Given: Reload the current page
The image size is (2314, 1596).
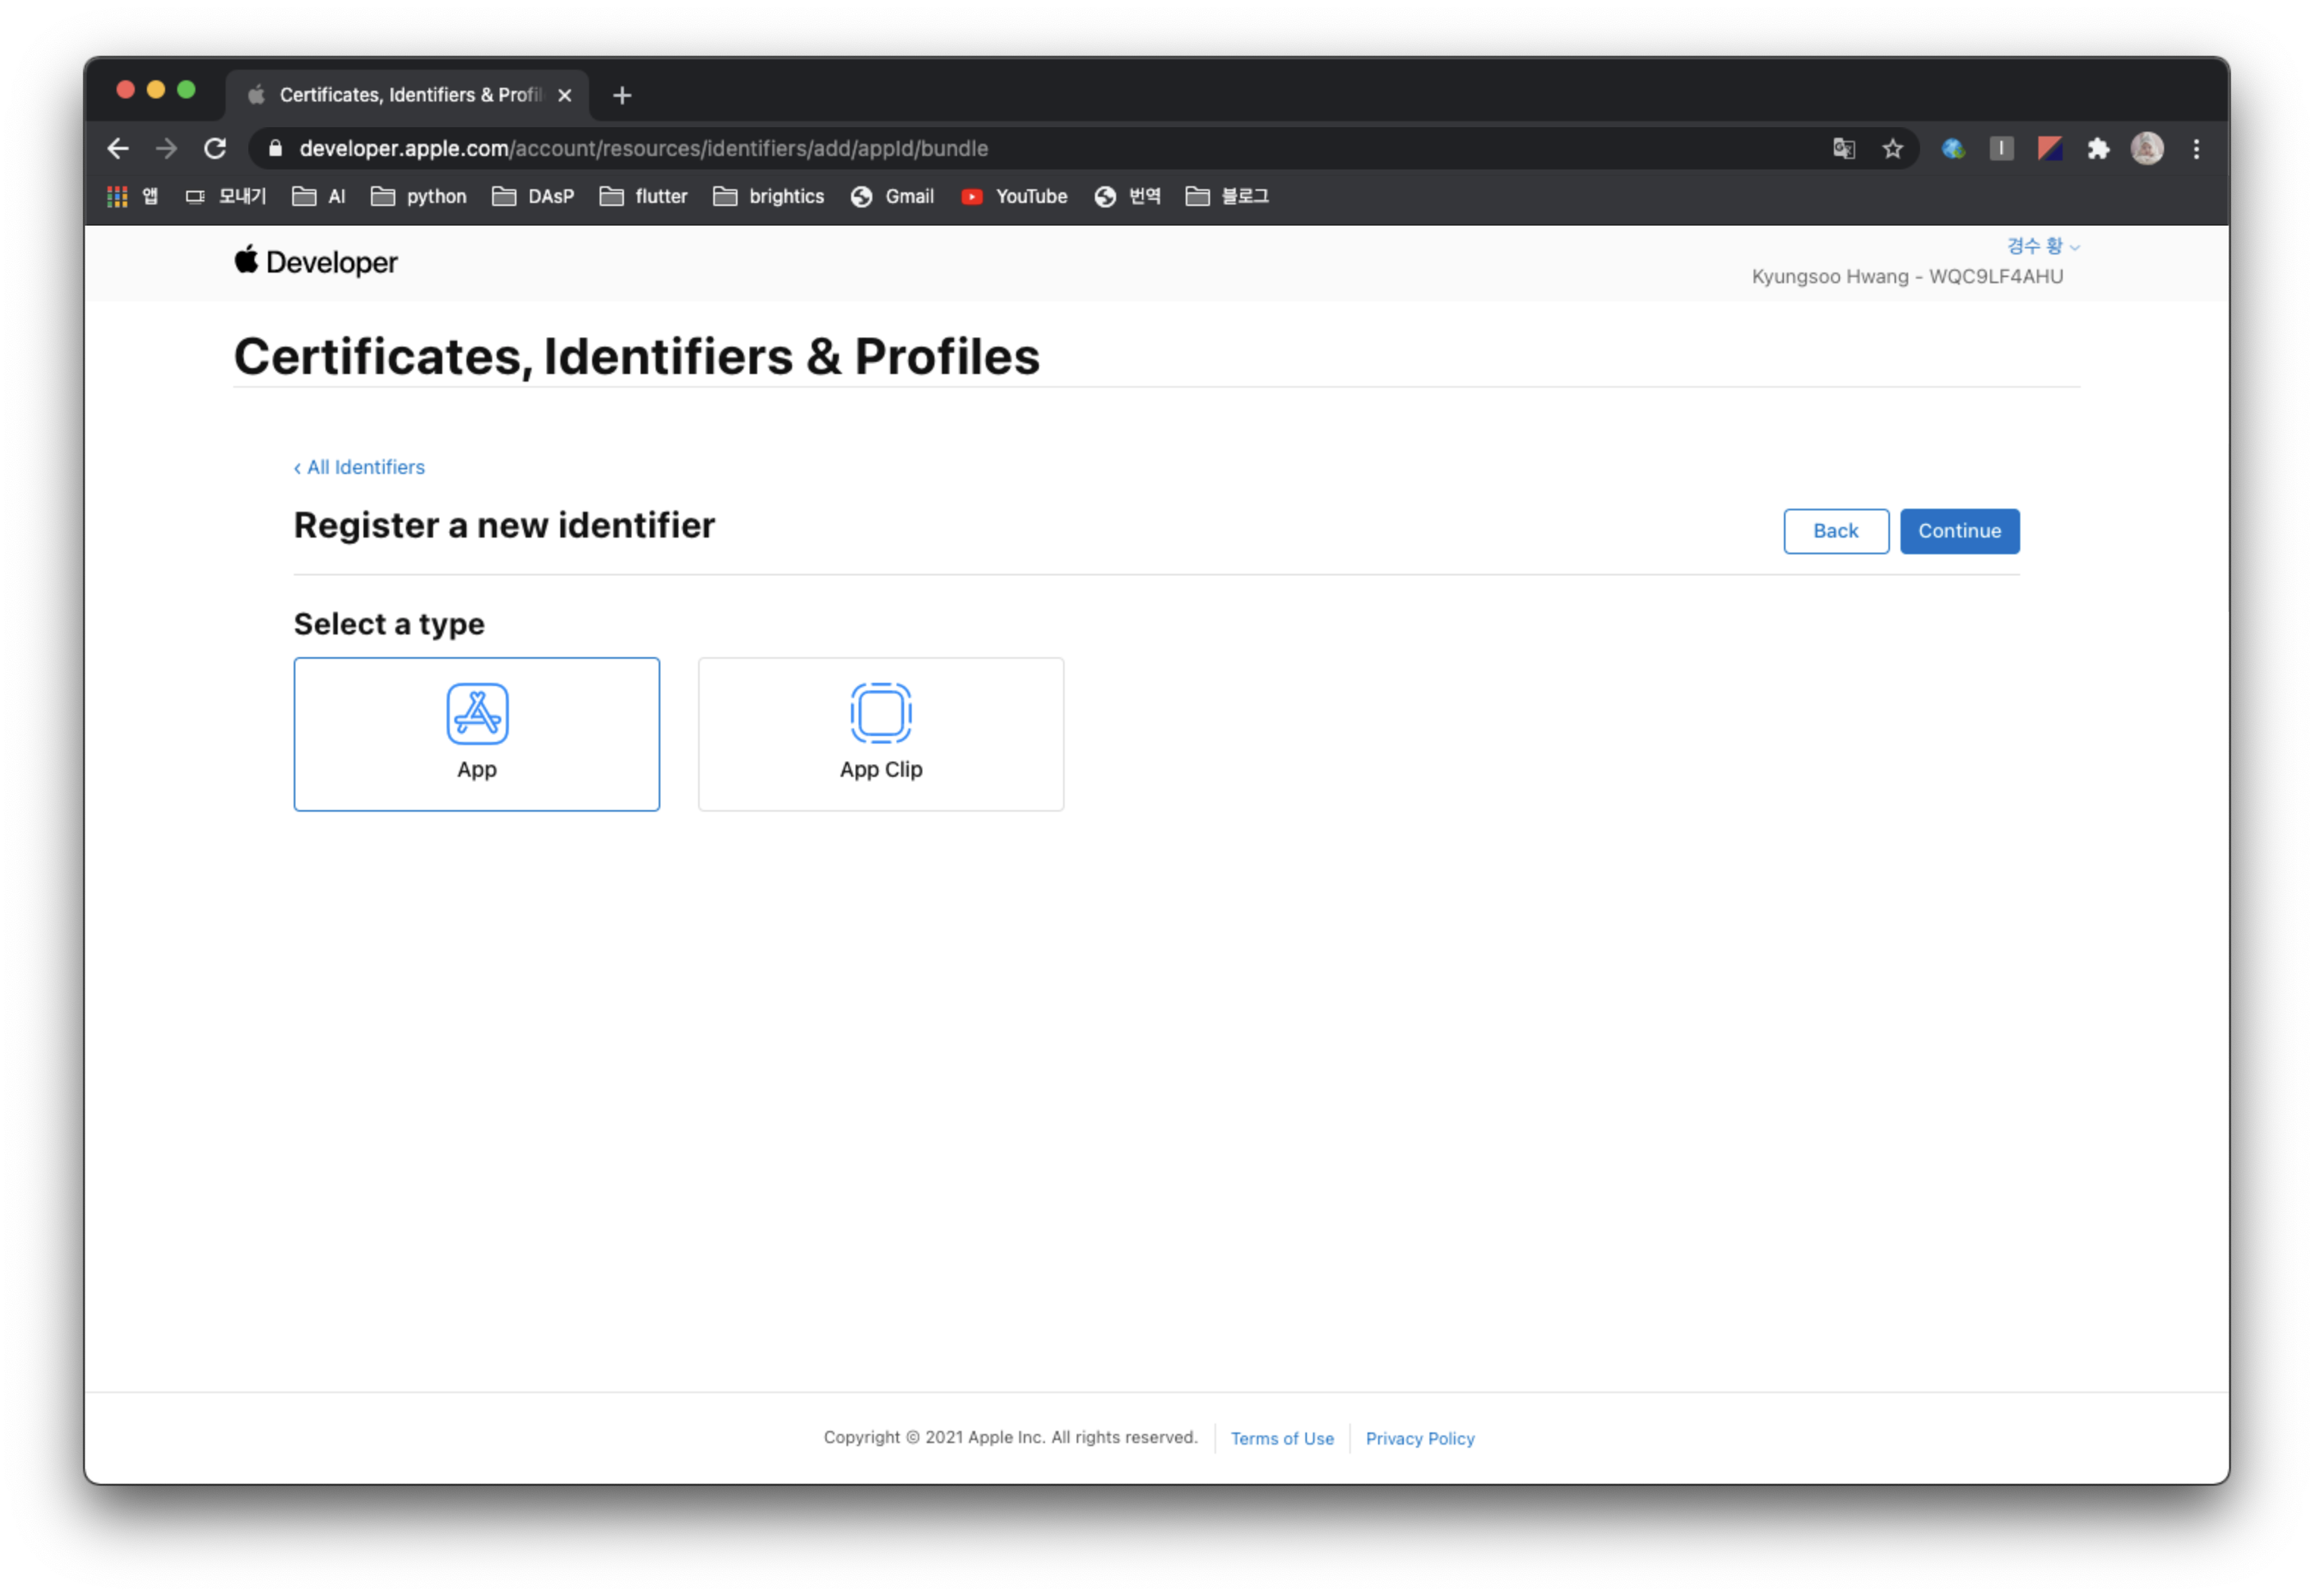Looking at the screenshot, I should 215,149.
